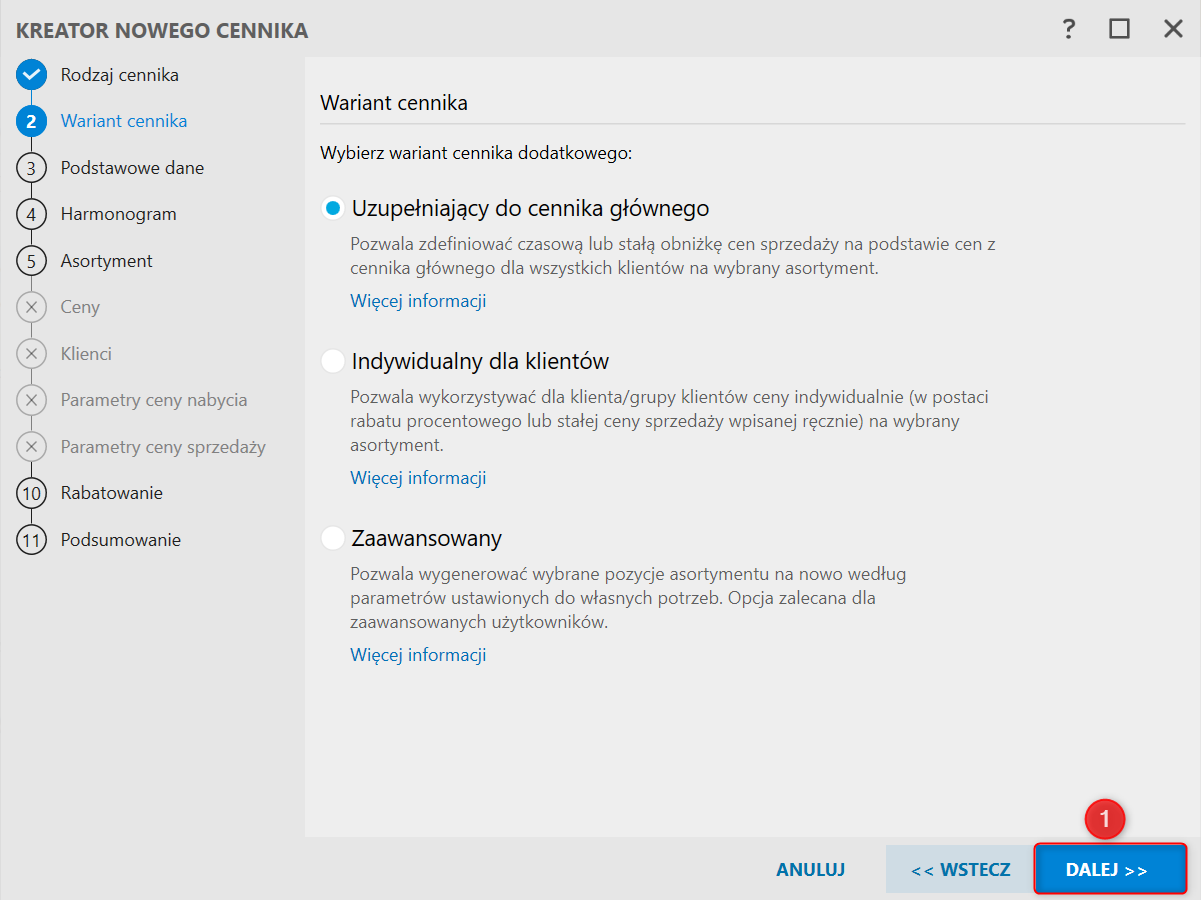Image resolution: width=1201 pixels, height=900 pixels.
Task: Click step 10 circle icon for Rabatowanie
Action: pyautogui.click(x=32, y=493)
